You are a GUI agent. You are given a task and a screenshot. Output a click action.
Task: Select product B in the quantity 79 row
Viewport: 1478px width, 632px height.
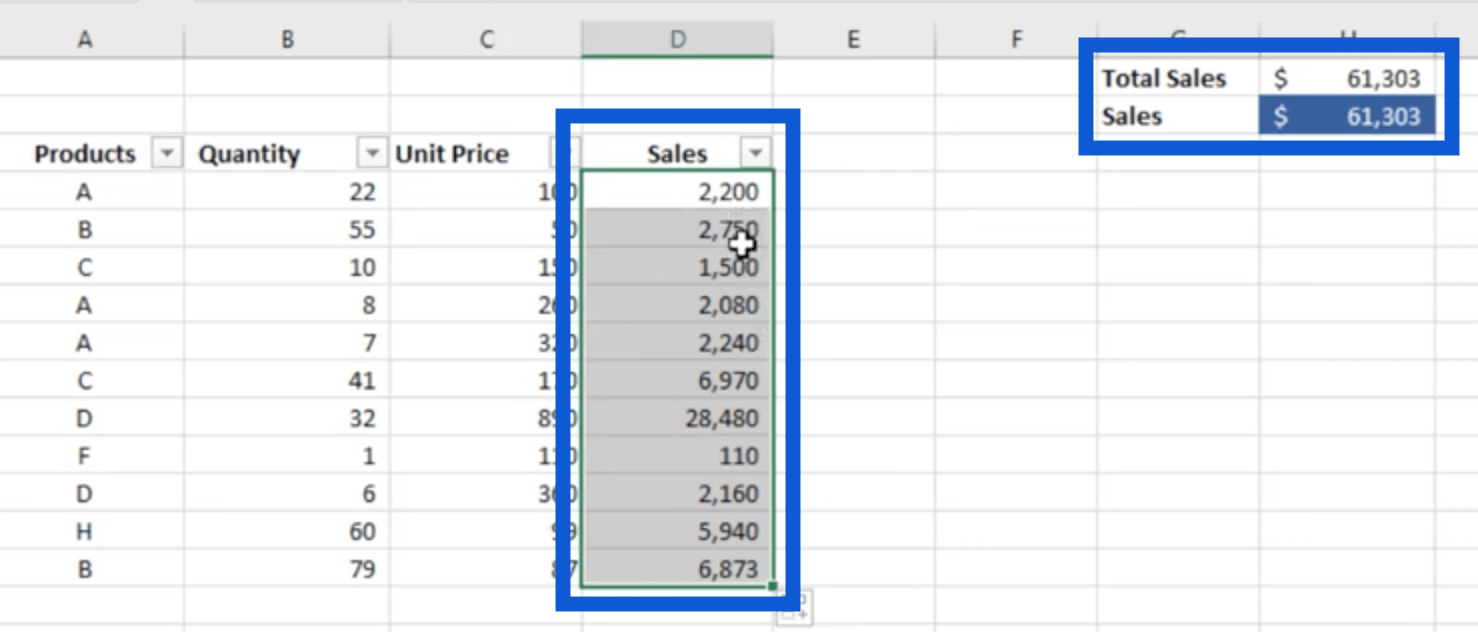pos(85,569)
